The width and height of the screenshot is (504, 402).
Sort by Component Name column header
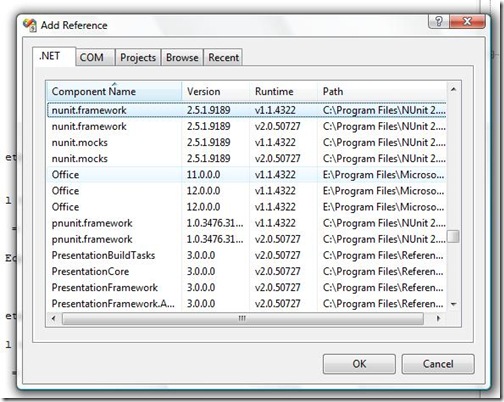tap(114, 91)
